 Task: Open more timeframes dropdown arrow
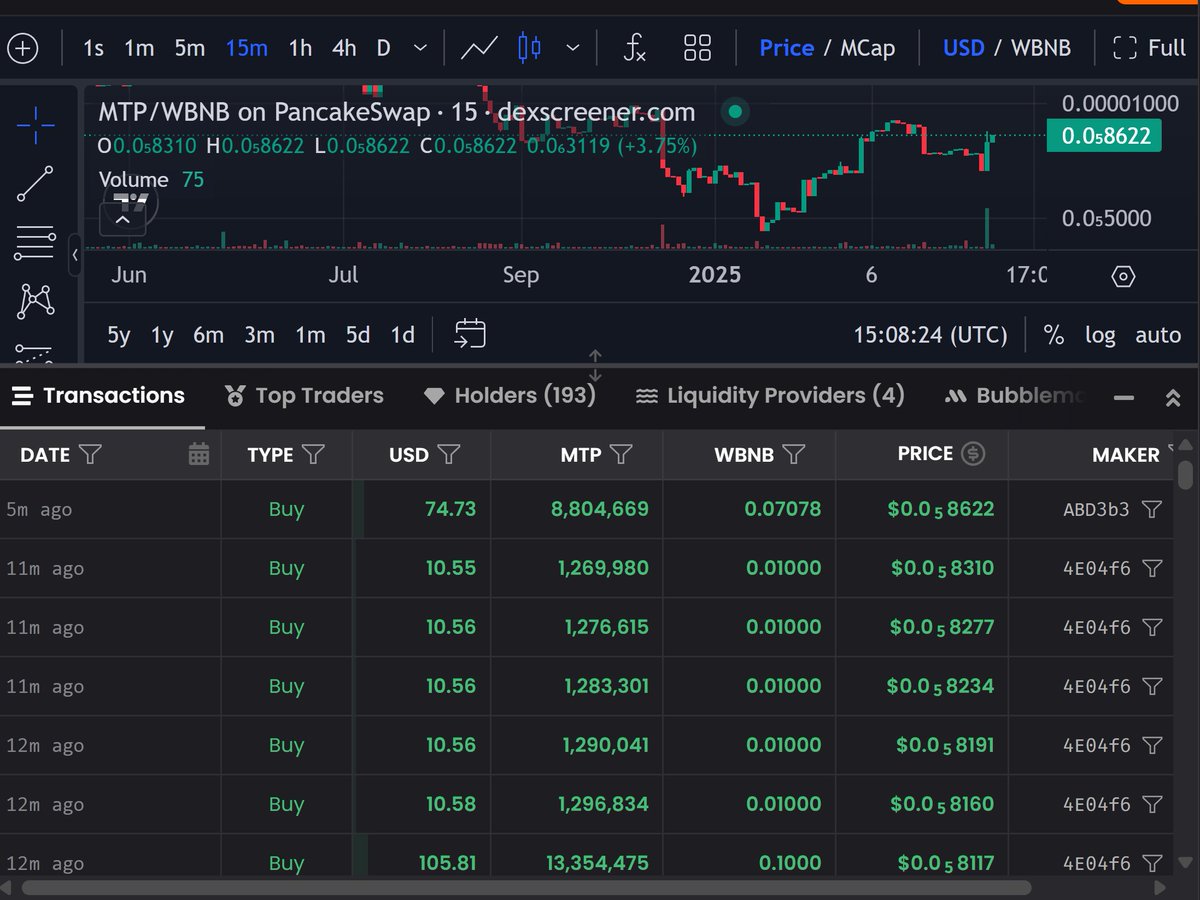pos(421,48)
